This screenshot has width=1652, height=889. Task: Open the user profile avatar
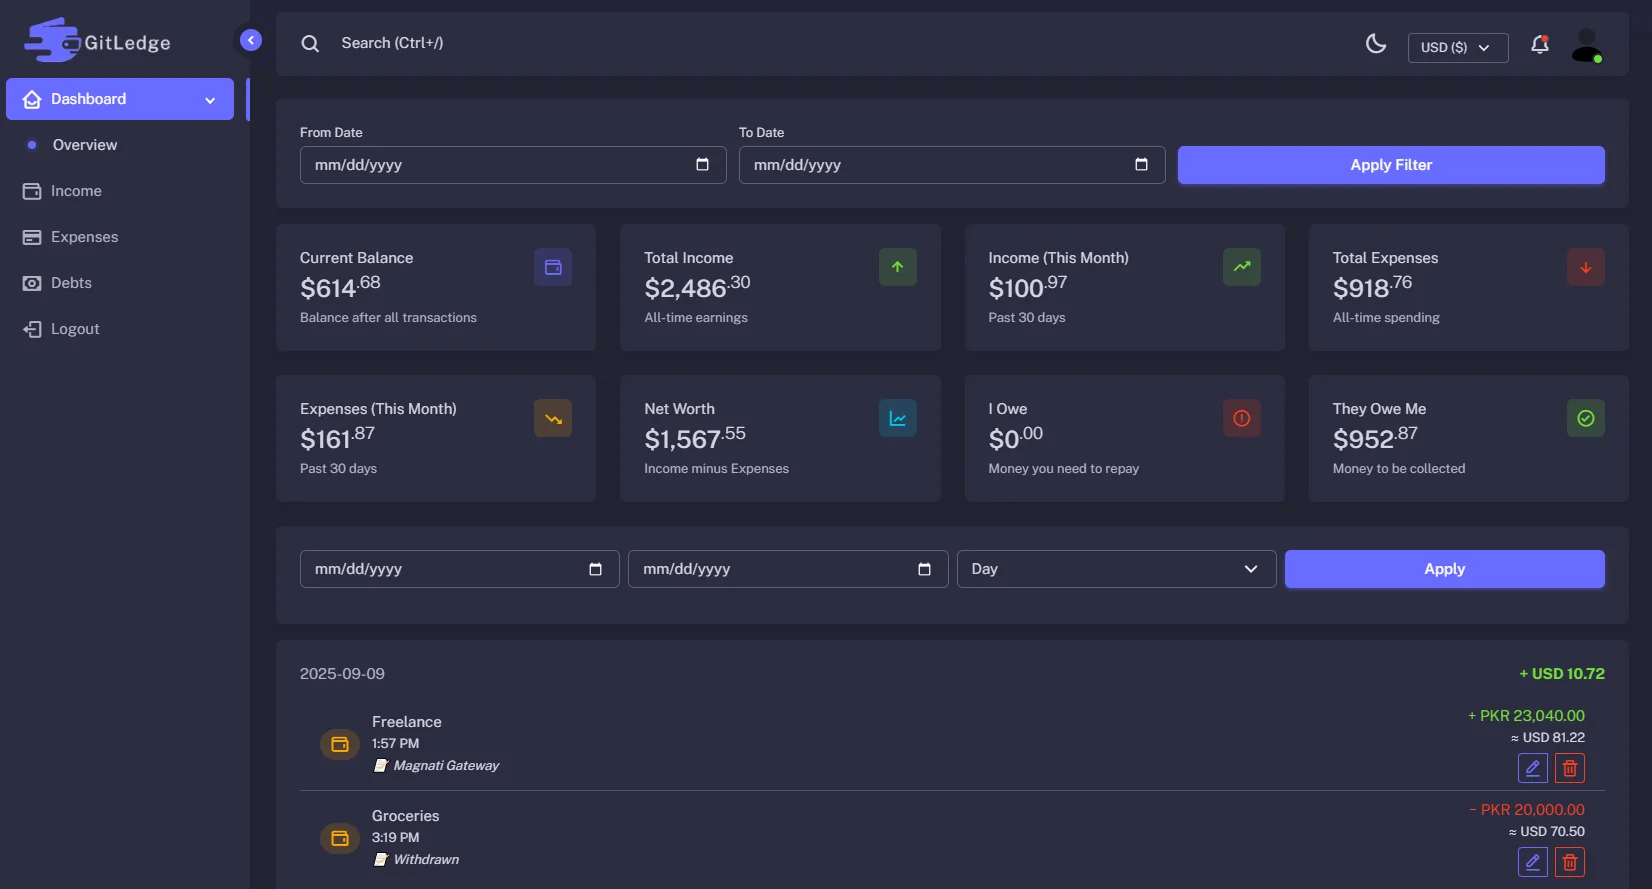pyautogui.click(x=1586, y=46)
